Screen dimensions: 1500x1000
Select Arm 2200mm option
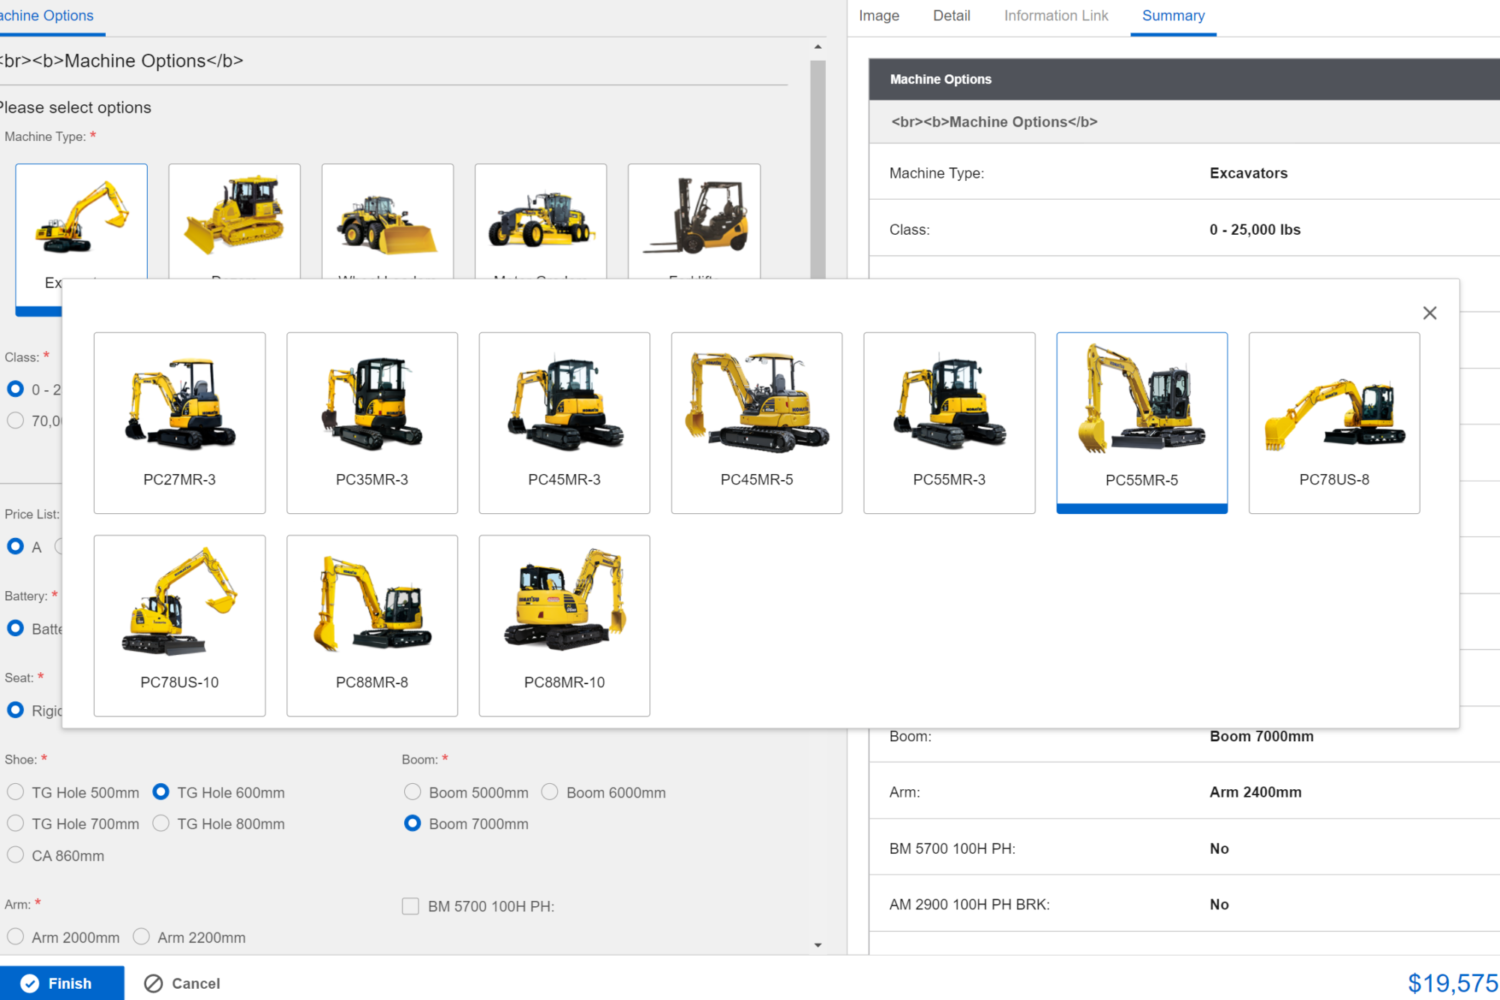(142, 937)
